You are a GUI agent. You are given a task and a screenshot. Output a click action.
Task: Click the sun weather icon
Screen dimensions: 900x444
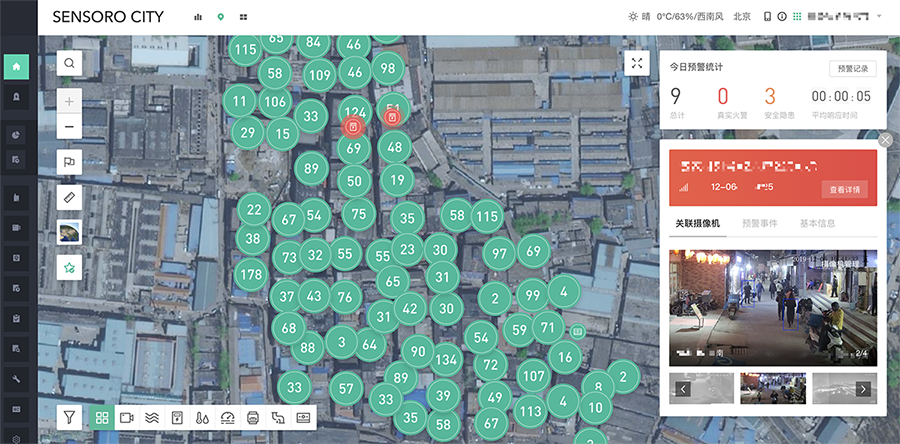tap(633, 17)
